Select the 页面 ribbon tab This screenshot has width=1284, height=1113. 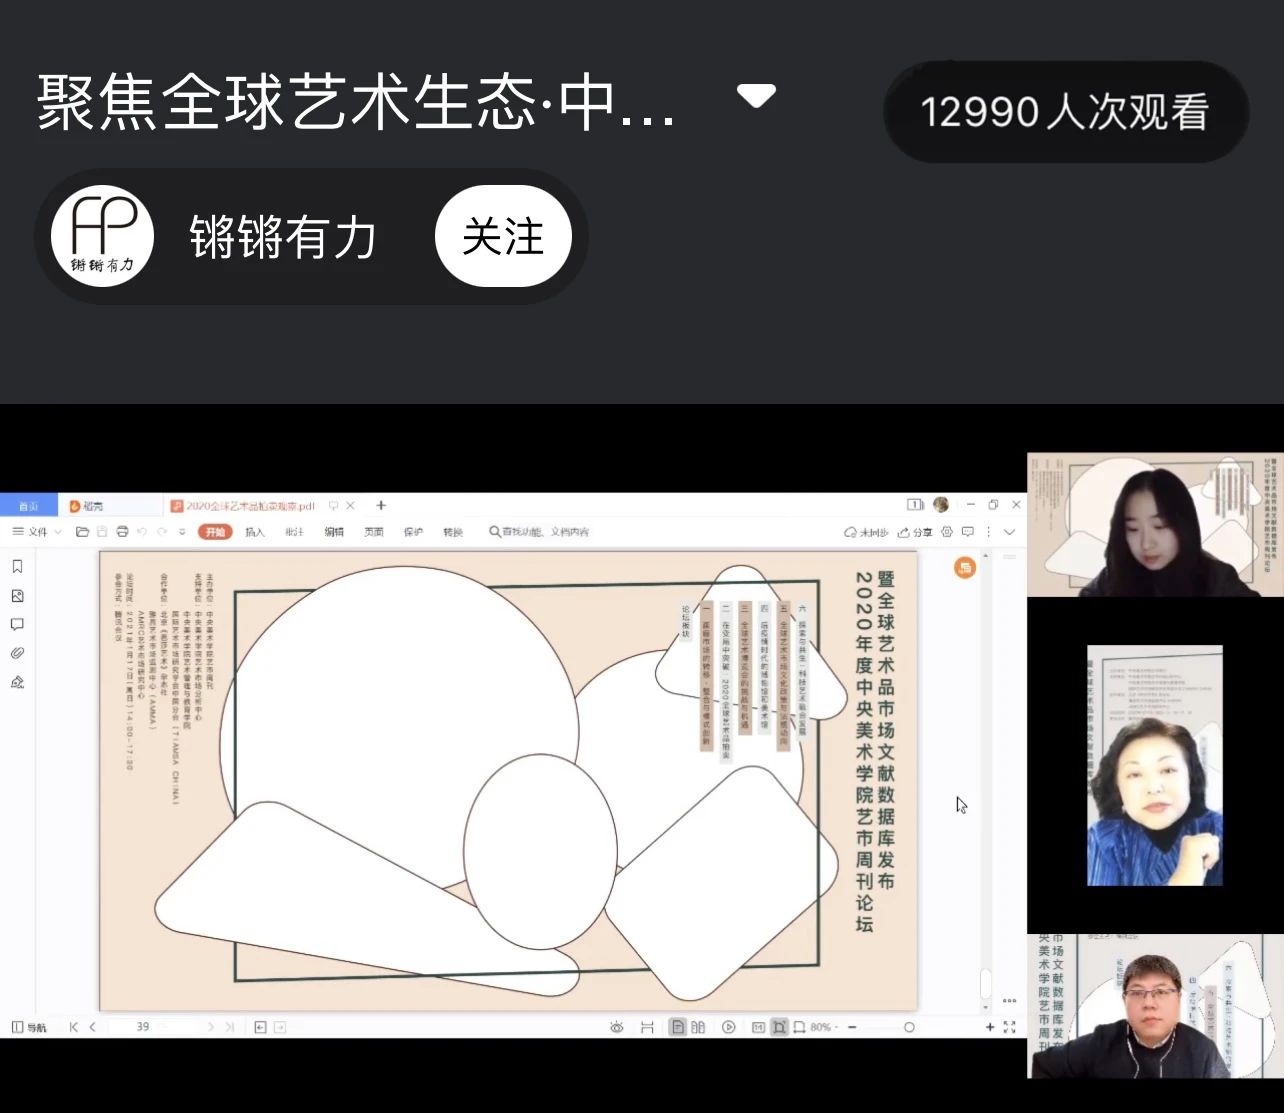tap(374, 532)
